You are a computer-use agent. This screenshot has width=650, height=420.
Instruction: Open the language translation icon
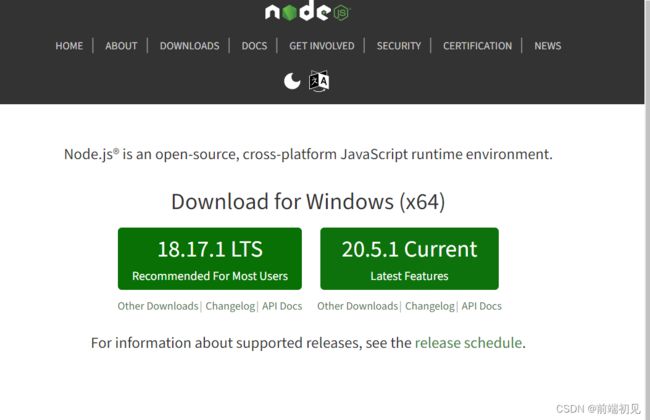coord(319,81)
